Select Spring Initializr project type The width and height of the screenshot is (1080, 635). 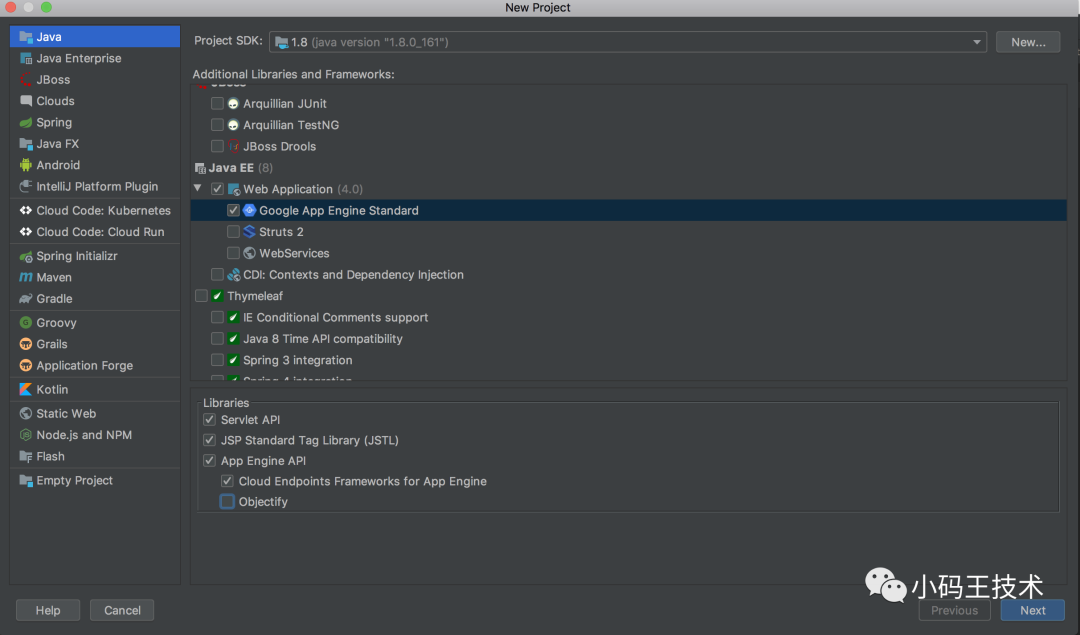click(94, 256)
